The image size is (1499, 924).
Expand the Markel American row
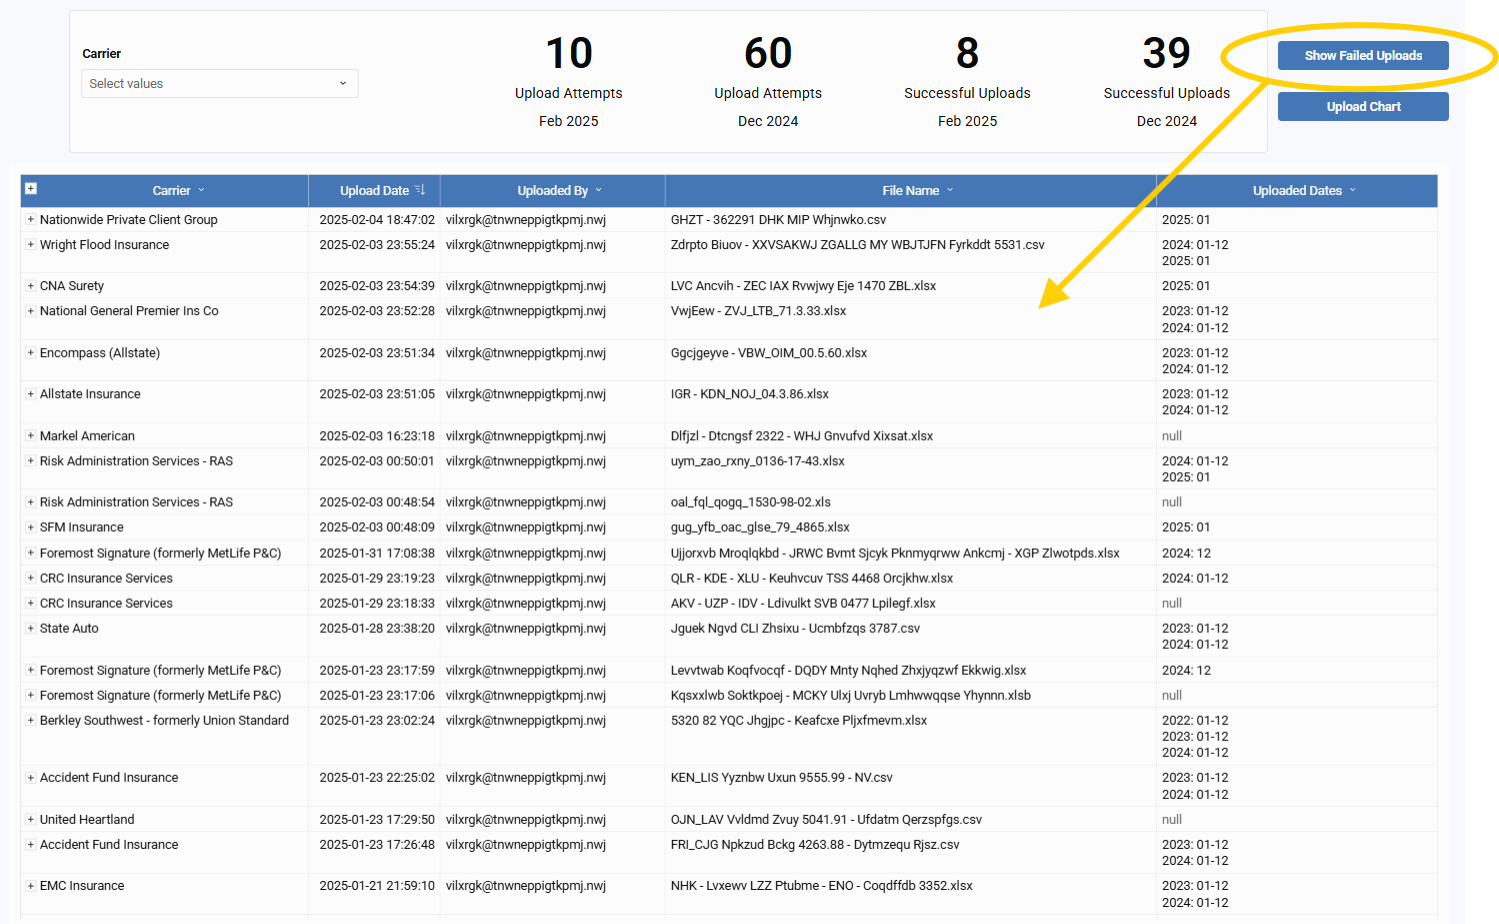coord(31,436)
